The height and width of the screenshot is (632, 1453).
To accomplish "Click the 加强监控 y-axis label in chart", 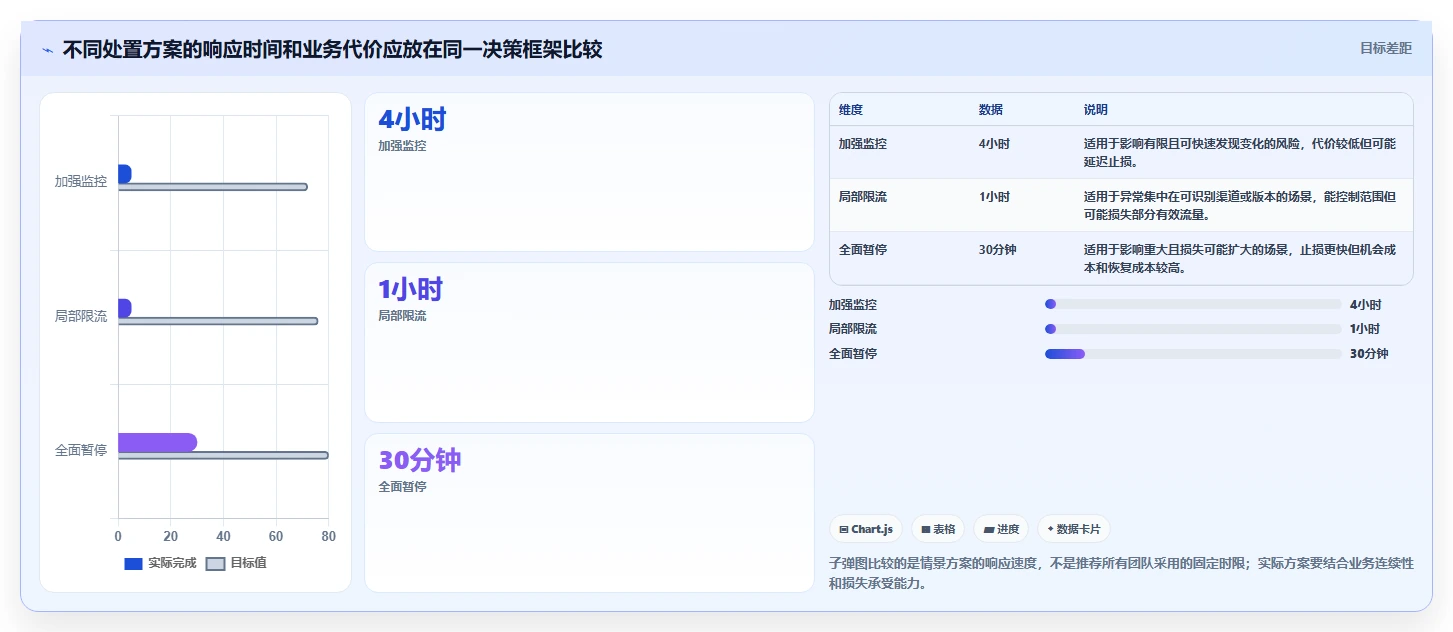I will pos(81,182).
